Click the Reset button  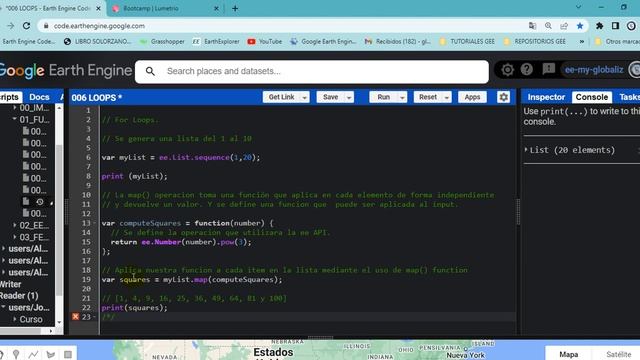(x=428, y=97)
